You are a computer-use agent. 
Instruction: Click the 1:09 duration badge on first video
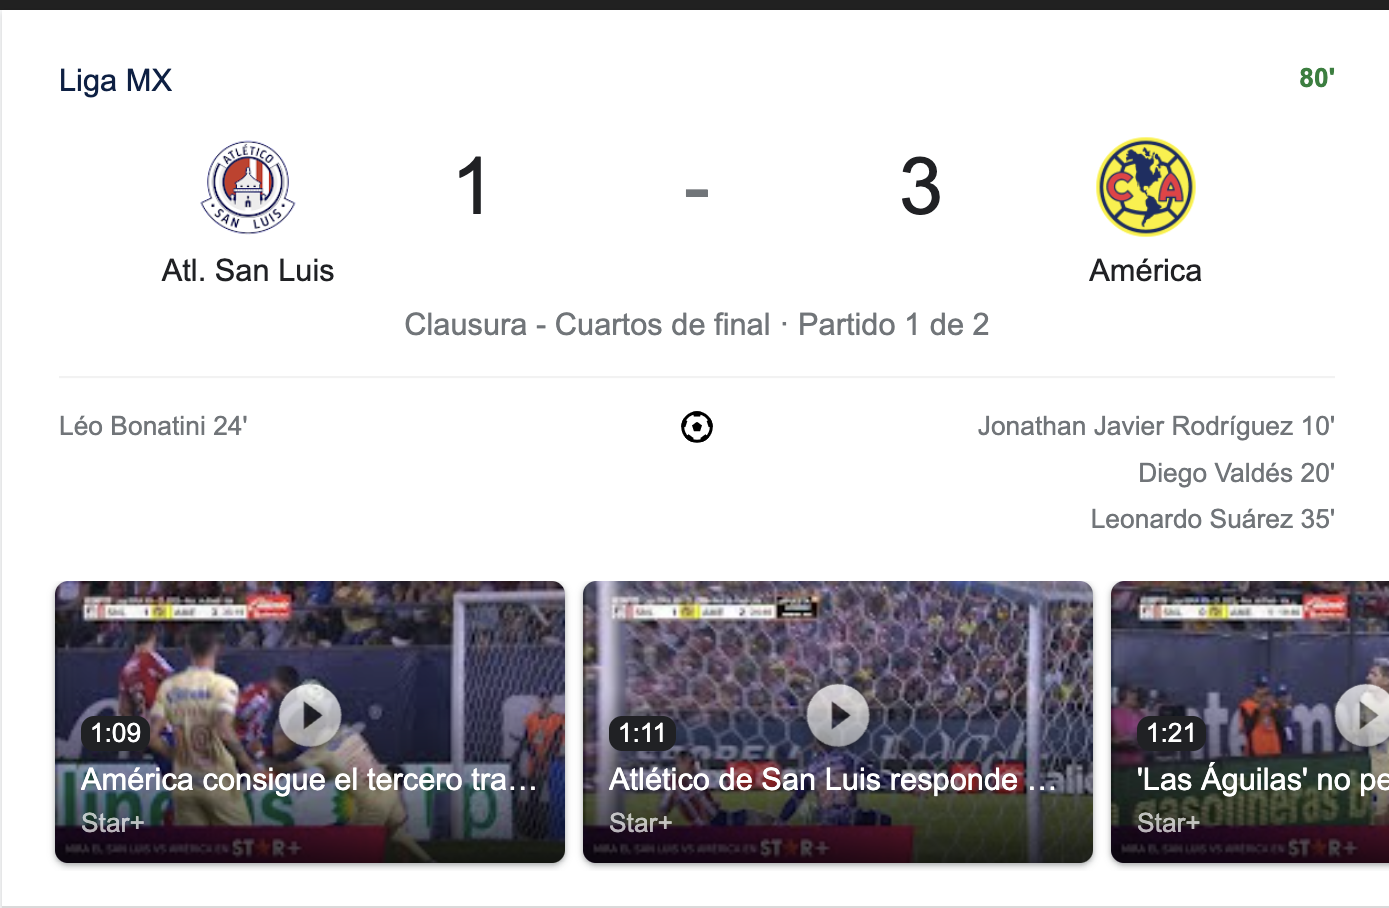pos(116,733)
